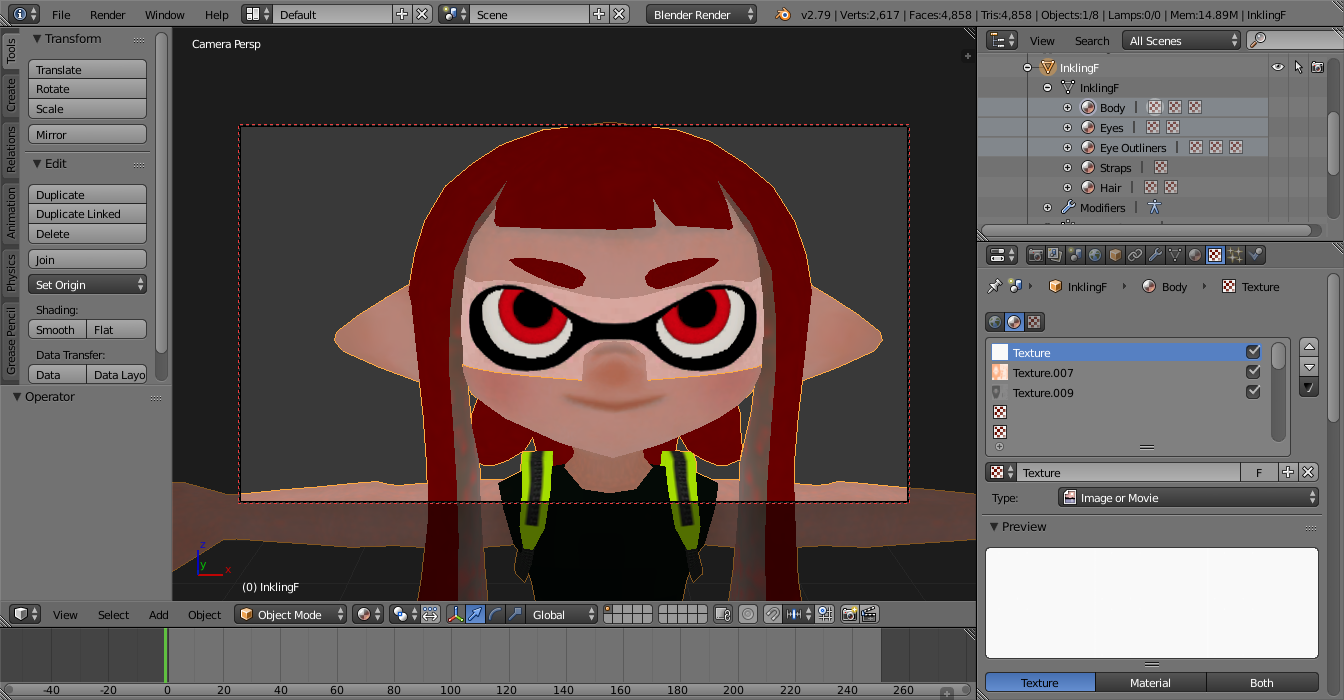Show the Material preview tab button
The width and height of the screenshot is (1344, 700).
click(1151, 683)
